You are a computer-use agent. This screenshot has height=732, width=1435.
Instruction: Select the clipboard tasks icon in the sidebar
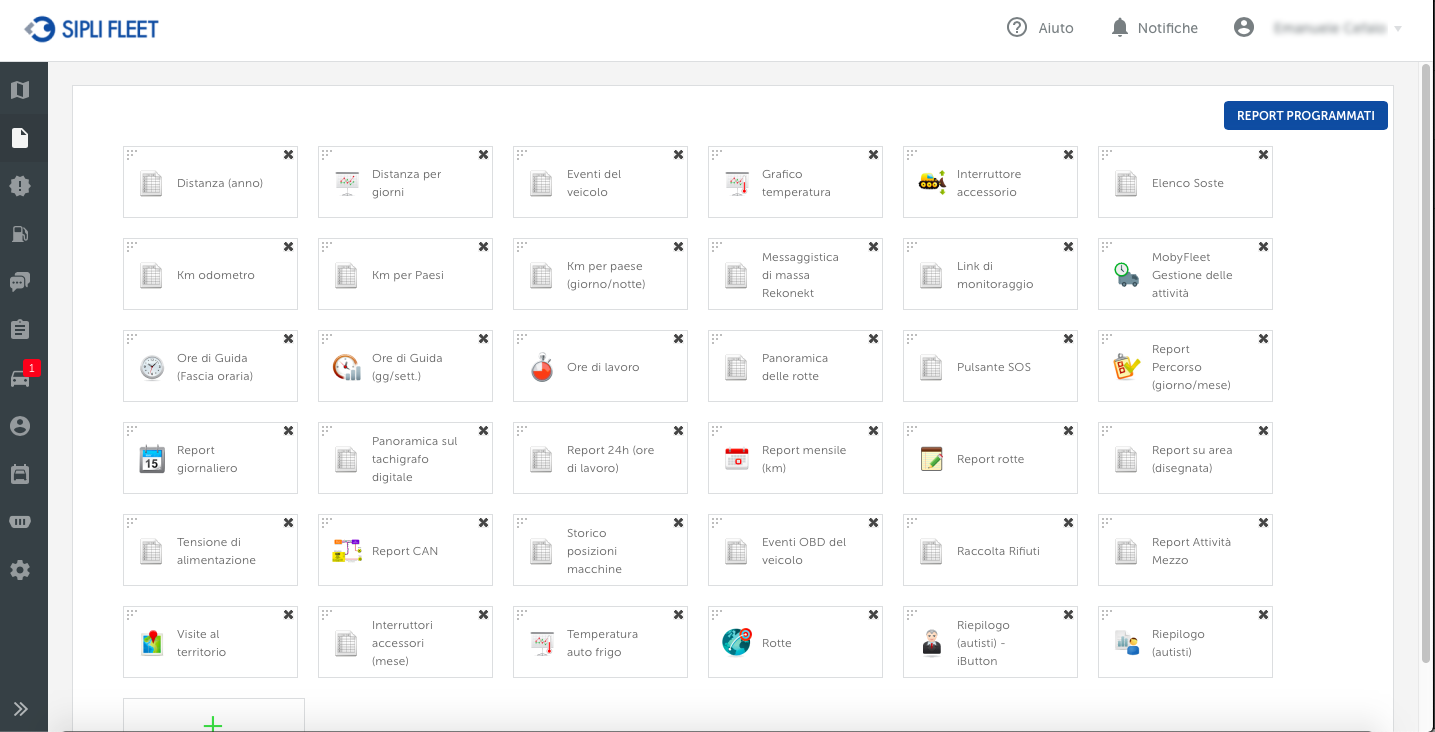click(x=22, y=328)
